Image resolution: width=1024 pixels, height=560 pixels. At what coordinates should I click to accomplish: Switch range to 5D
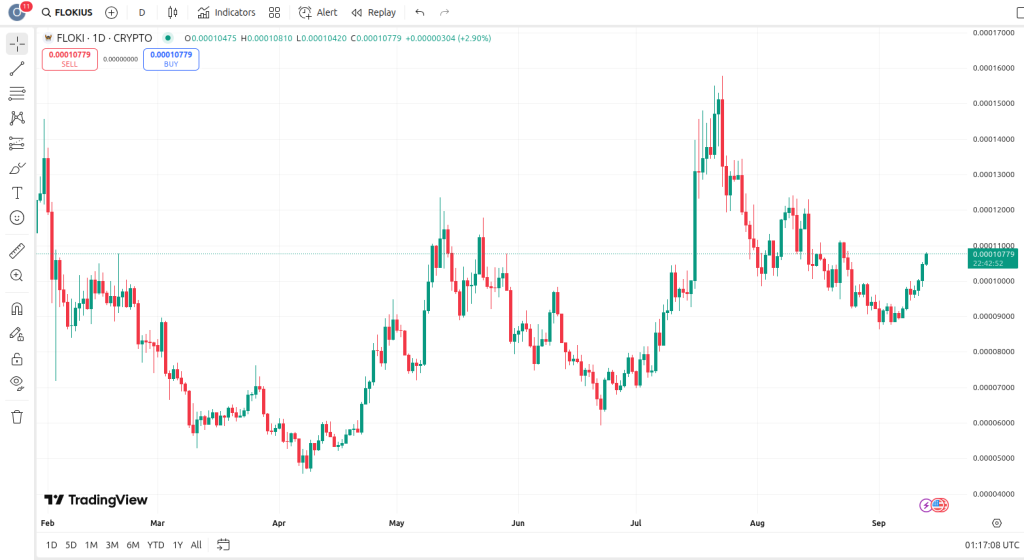click(x=71, y=545)
